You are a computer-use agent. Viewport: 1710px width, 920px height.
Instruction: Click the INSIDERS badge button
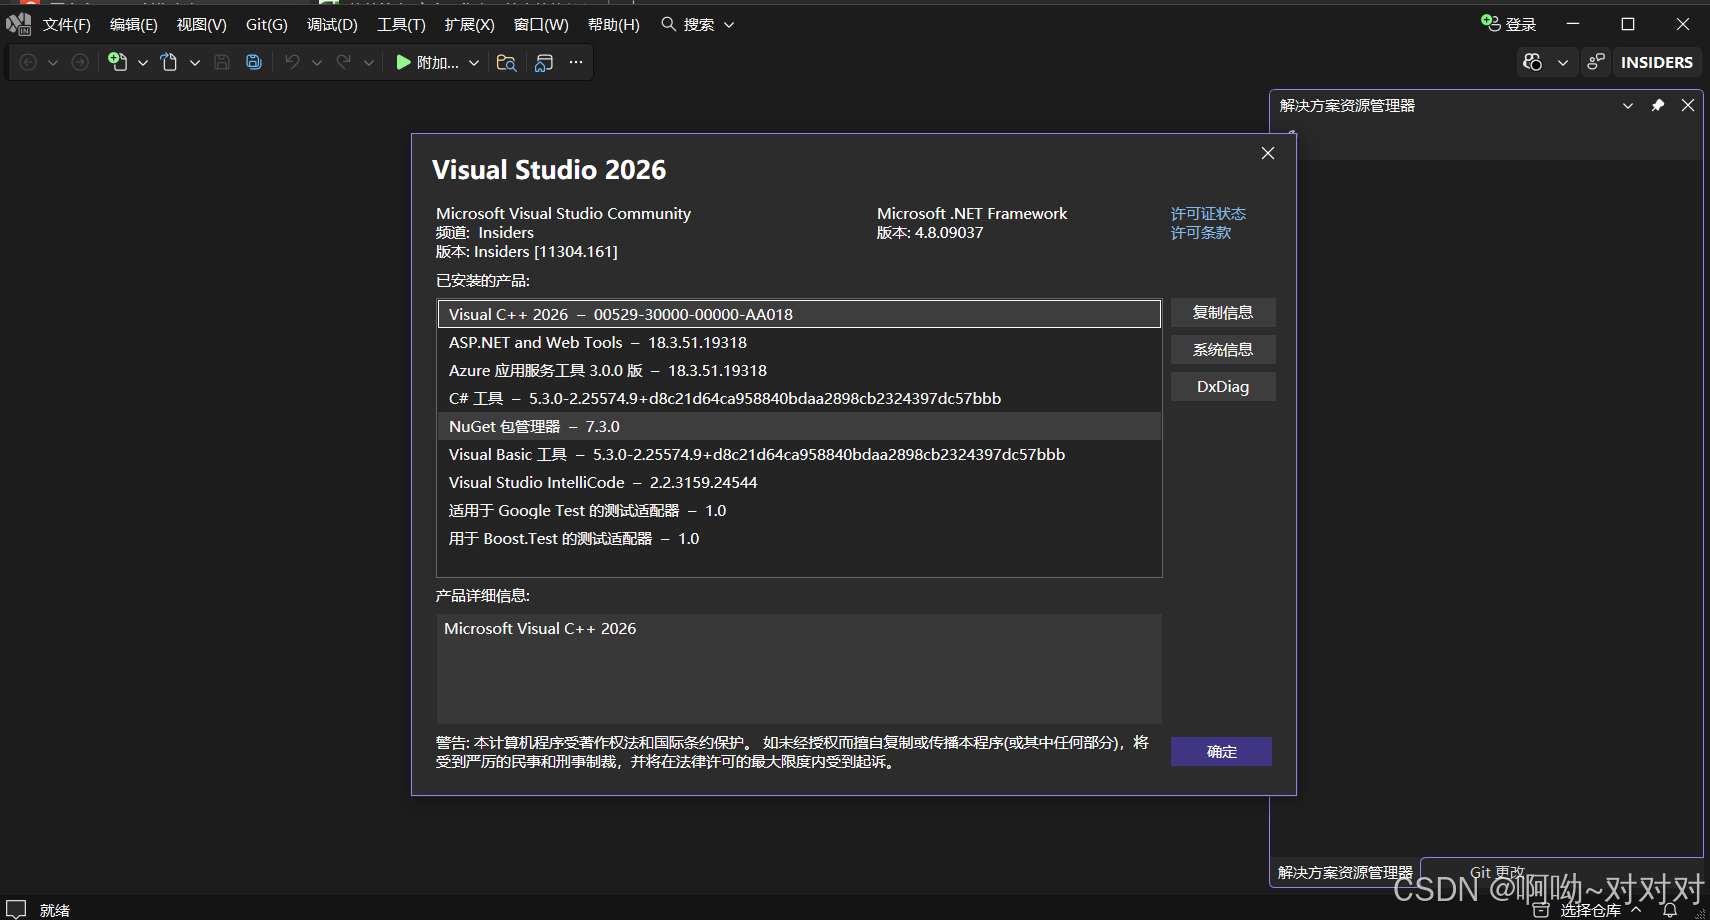[x=1656, y=62]
